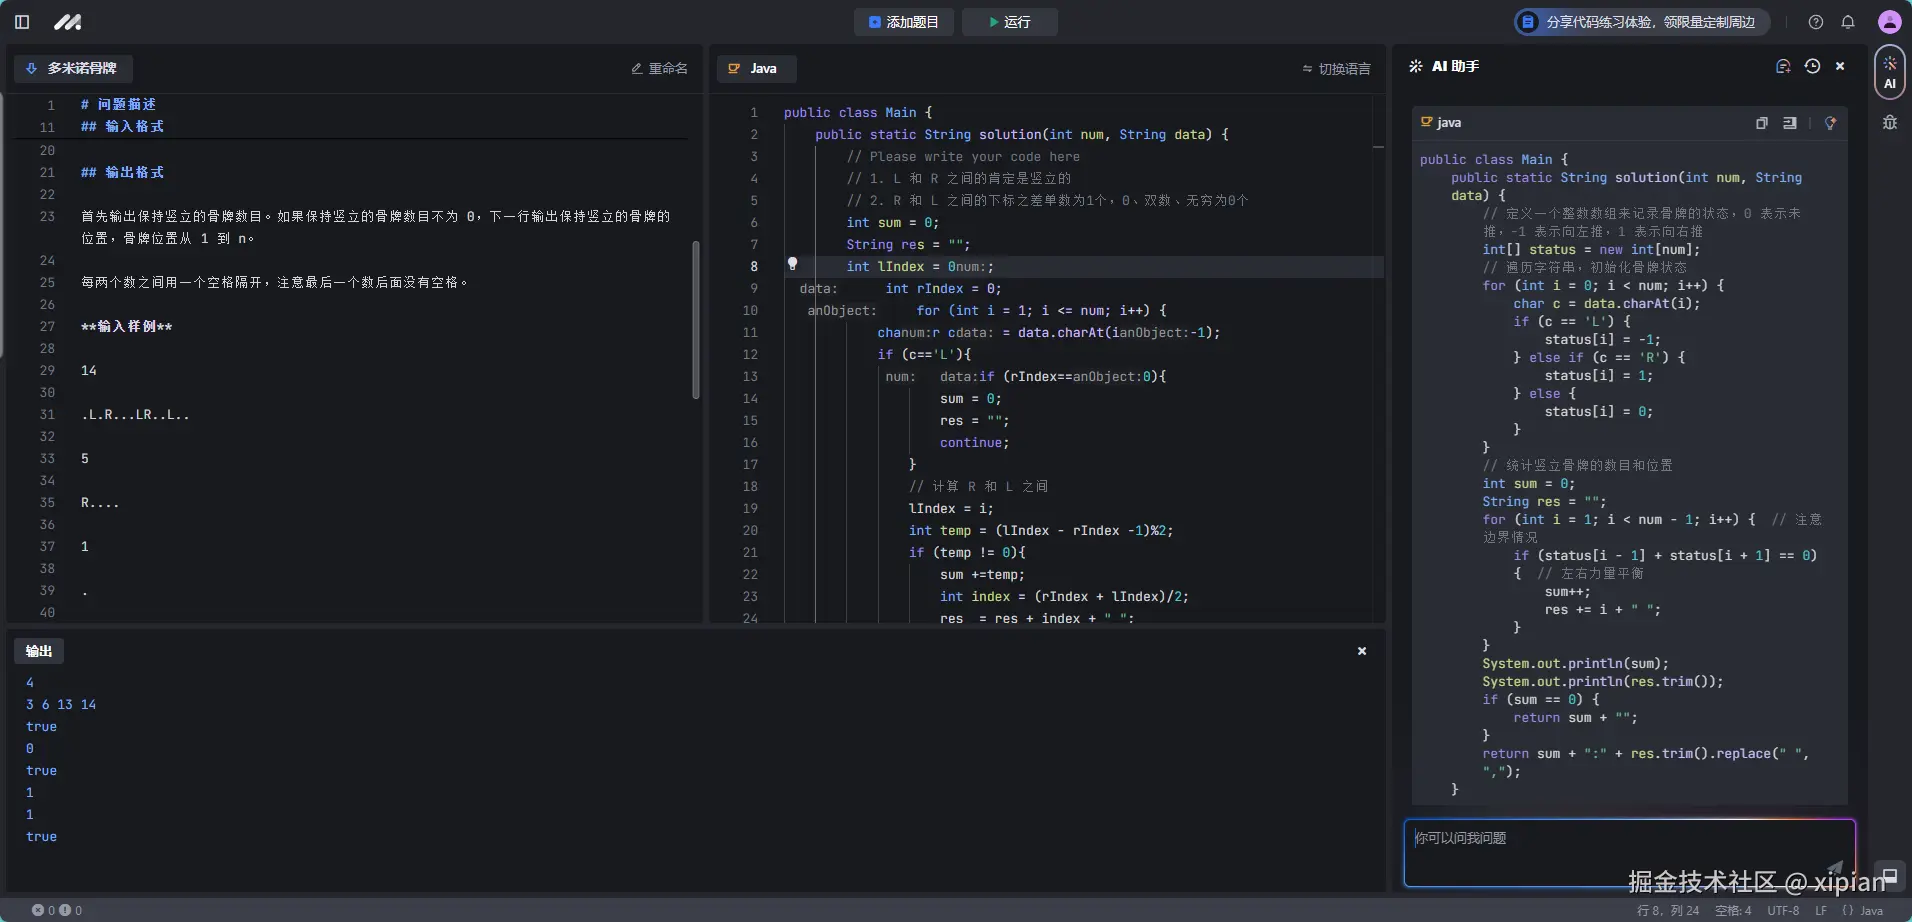Select the 多米诺骨牌 problem tab
This screenshot has height=922, width=1912.
tap(73, 68)
